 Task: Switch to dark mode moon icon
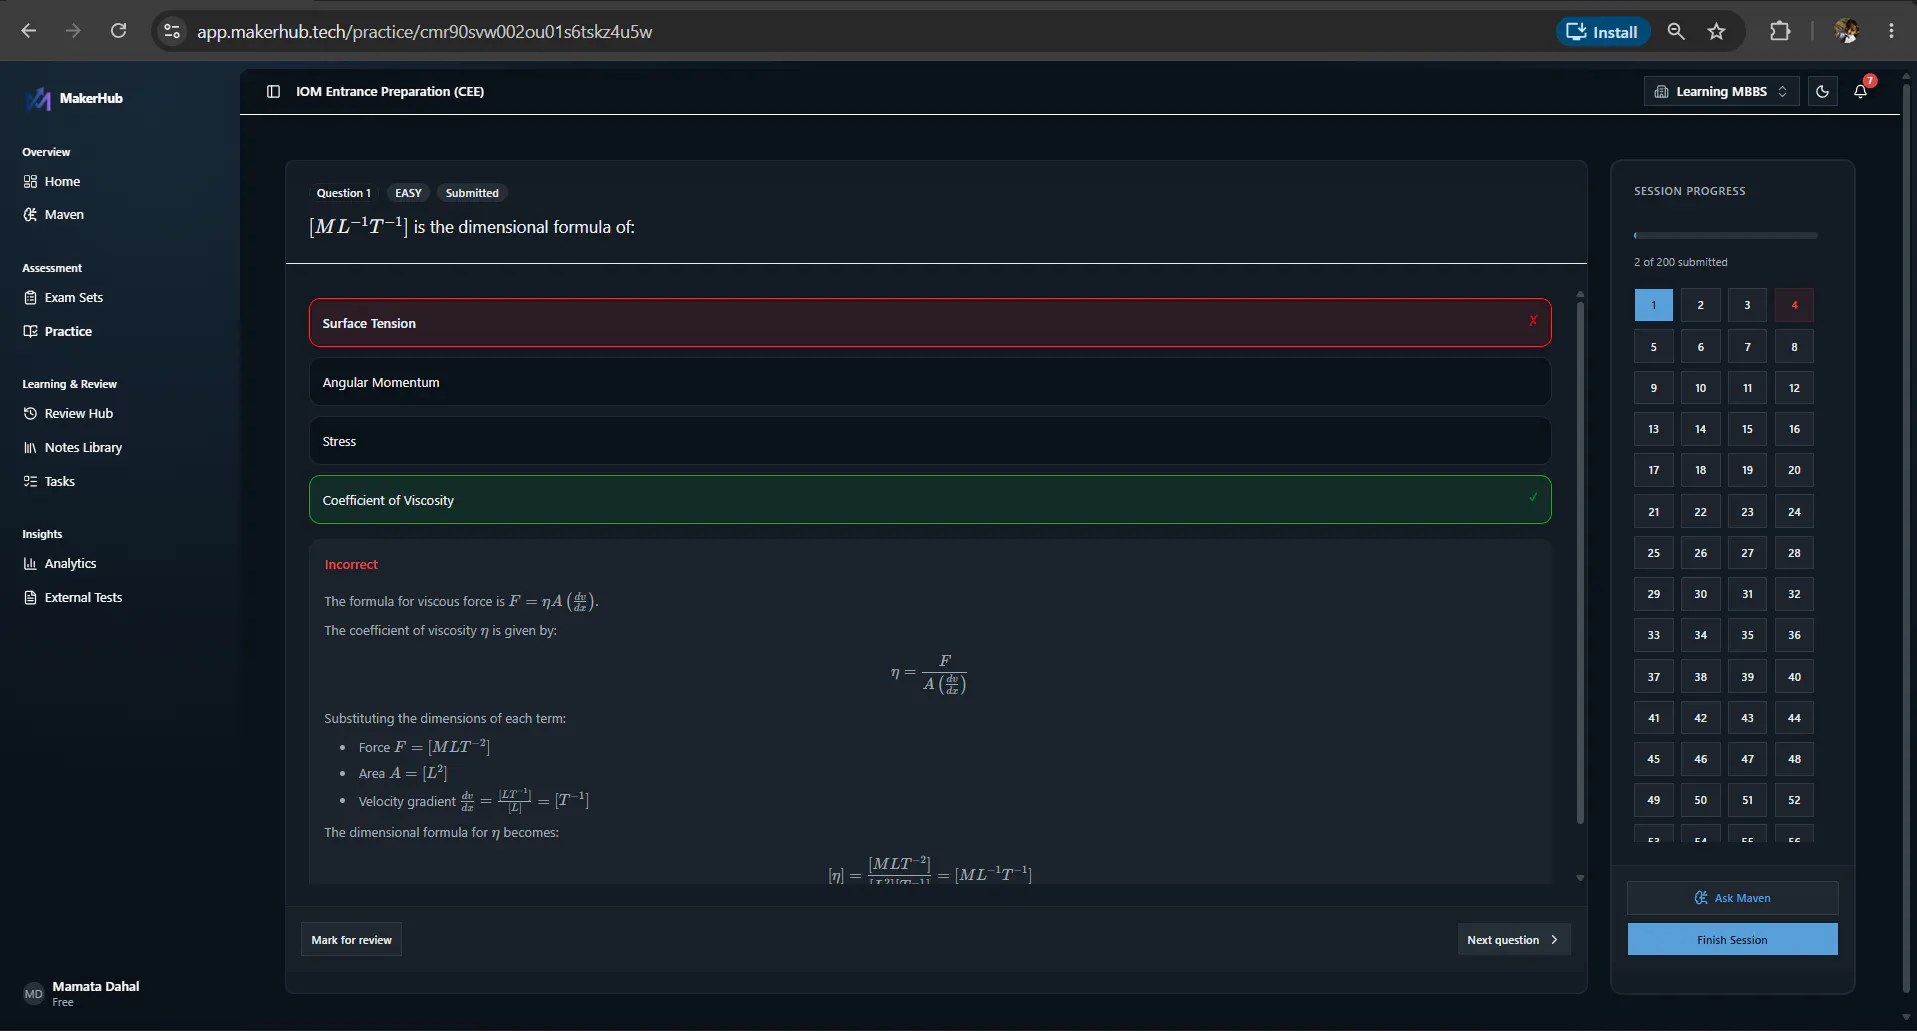coord(1822,91)
